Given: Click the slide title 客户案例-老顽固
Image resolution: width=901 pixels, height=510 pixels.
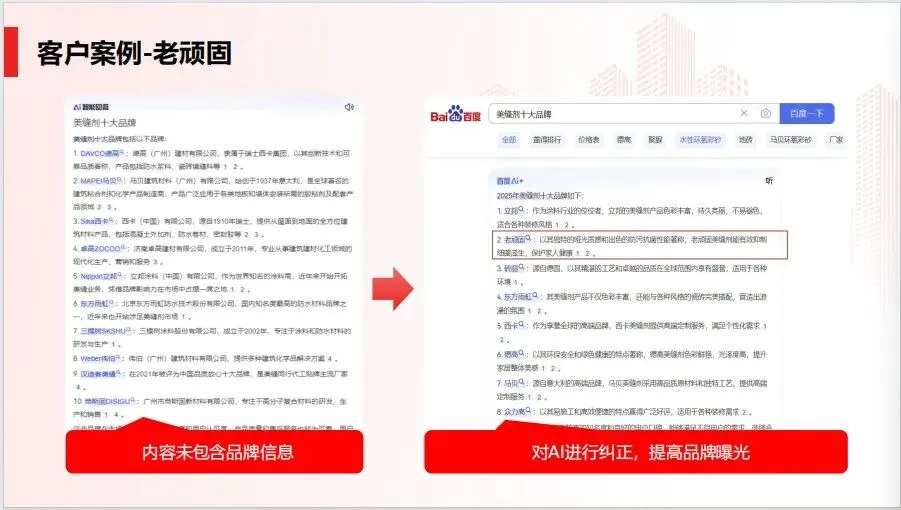Looking at the screenshot, I should pyautogui.click(x=134, y=53).
